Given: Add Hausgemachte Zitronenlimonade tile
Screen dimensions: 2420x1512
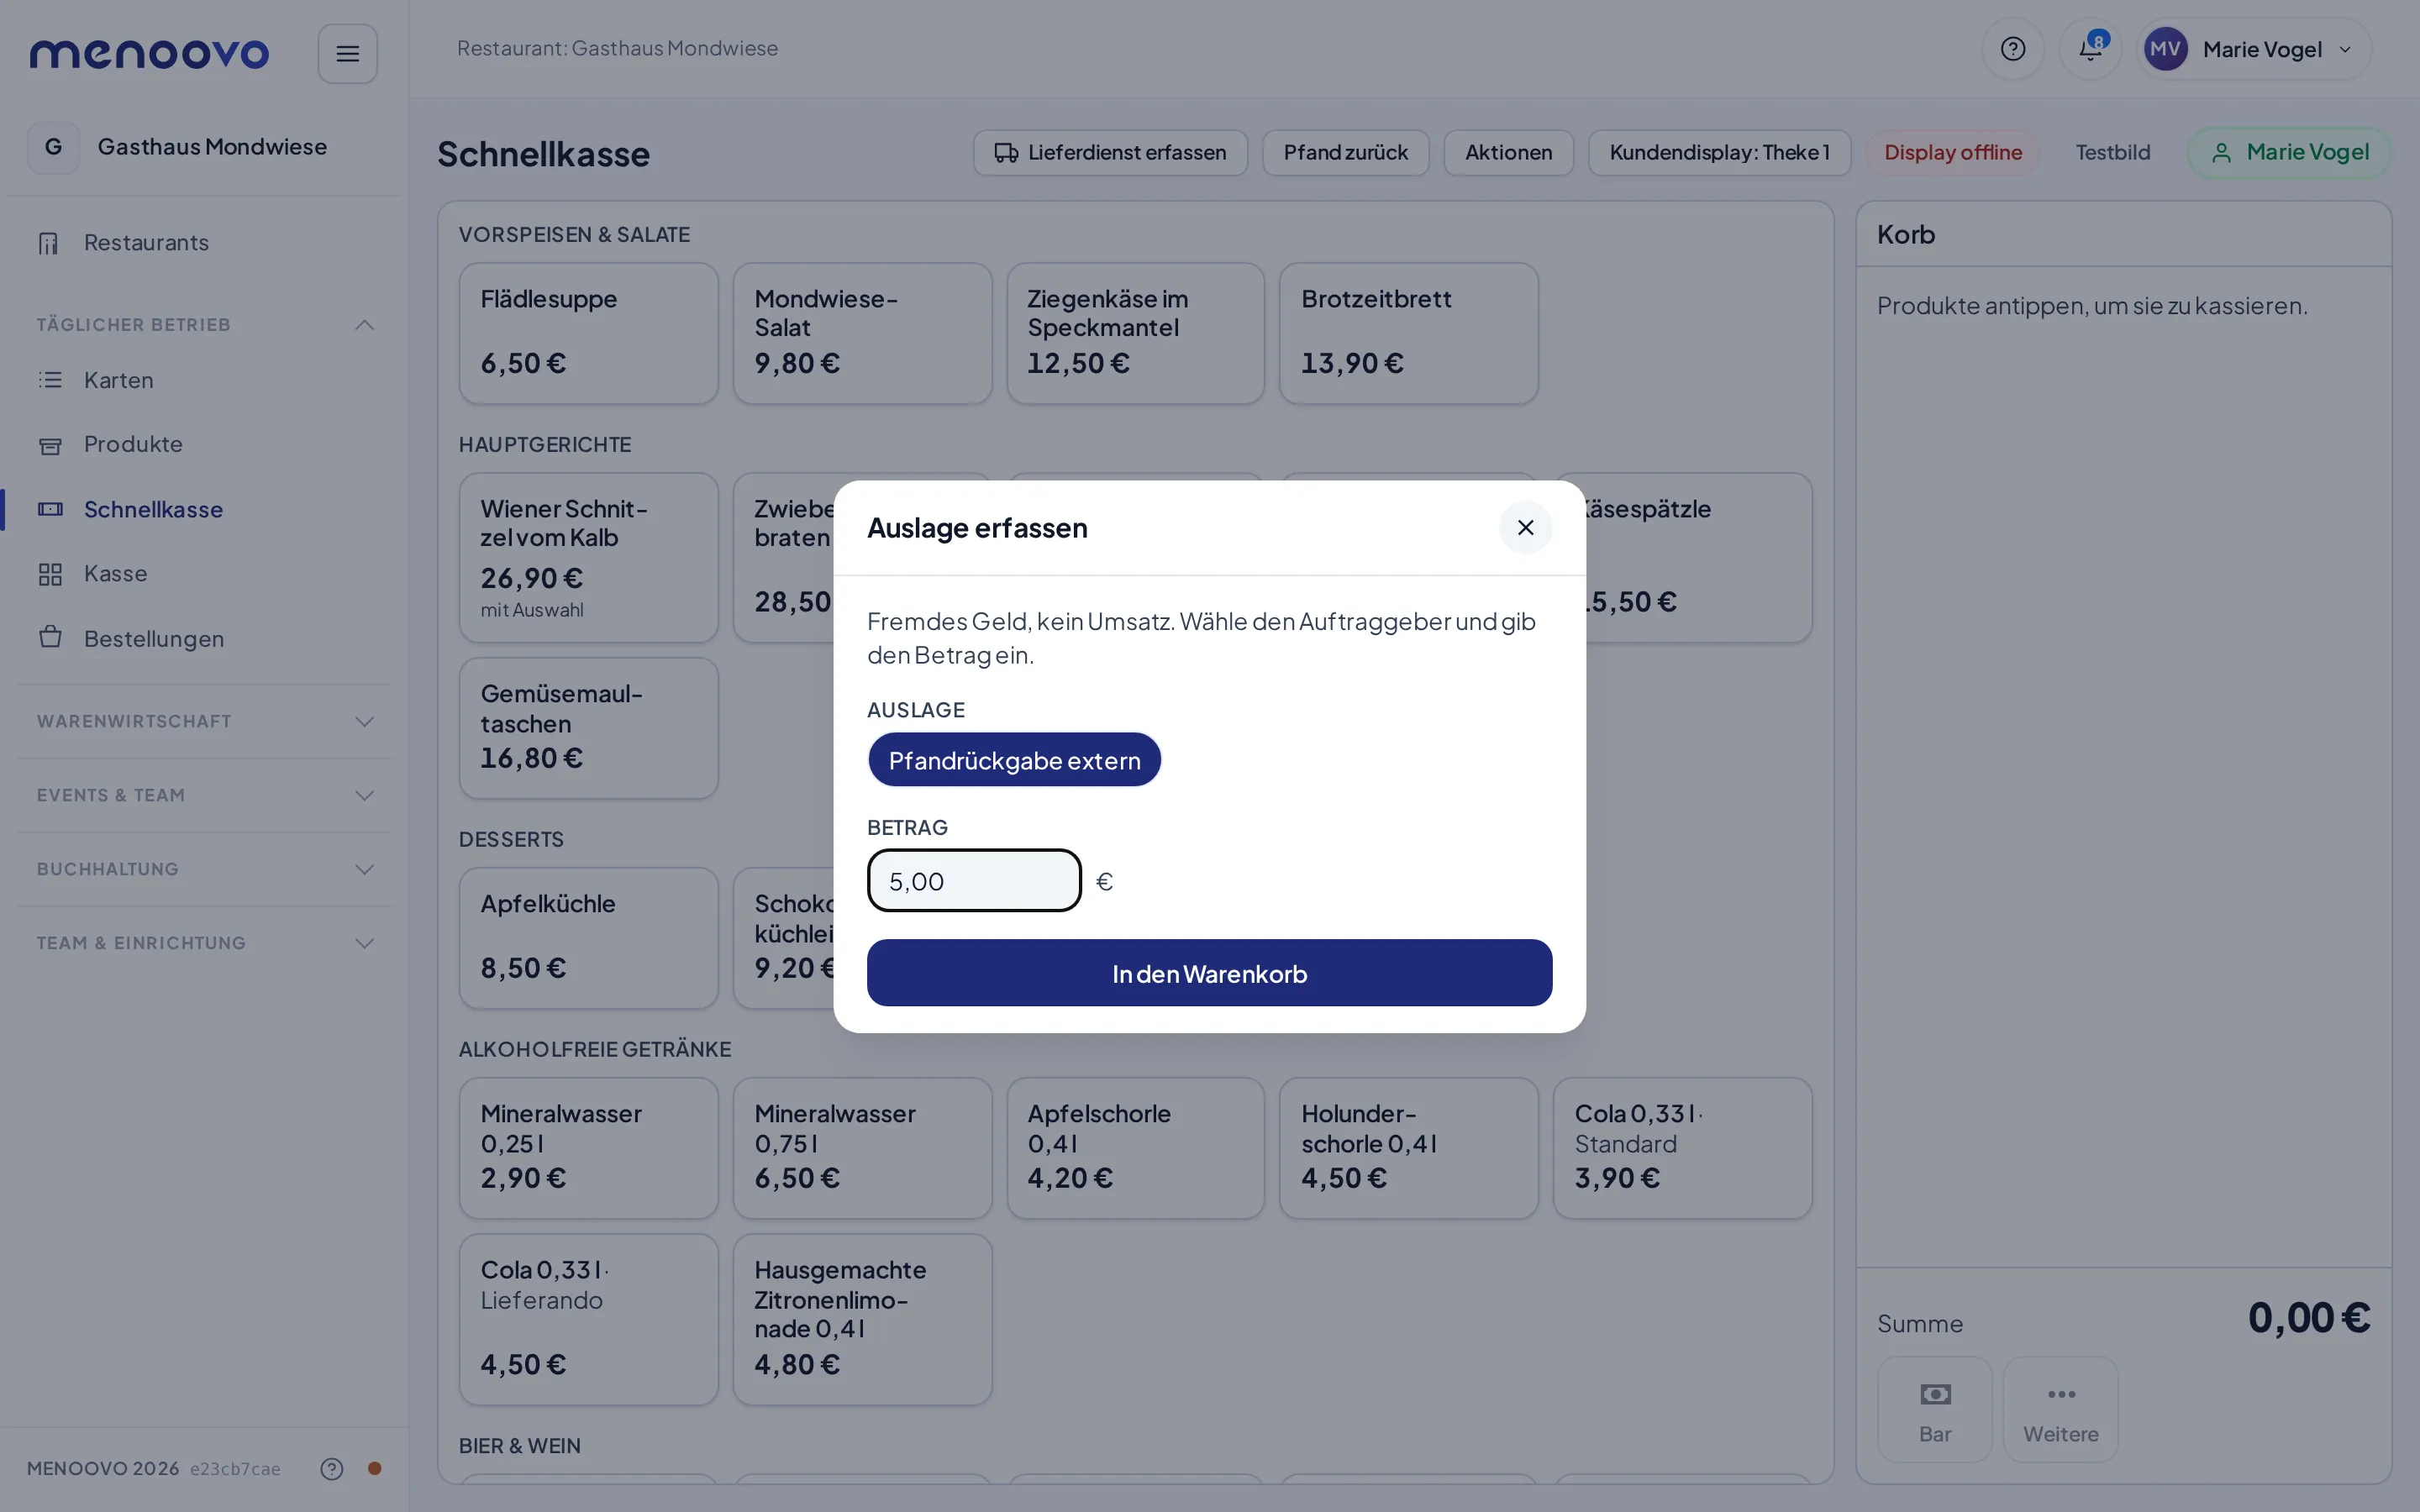Looking at the screenshot, I should pos(862,1320).
